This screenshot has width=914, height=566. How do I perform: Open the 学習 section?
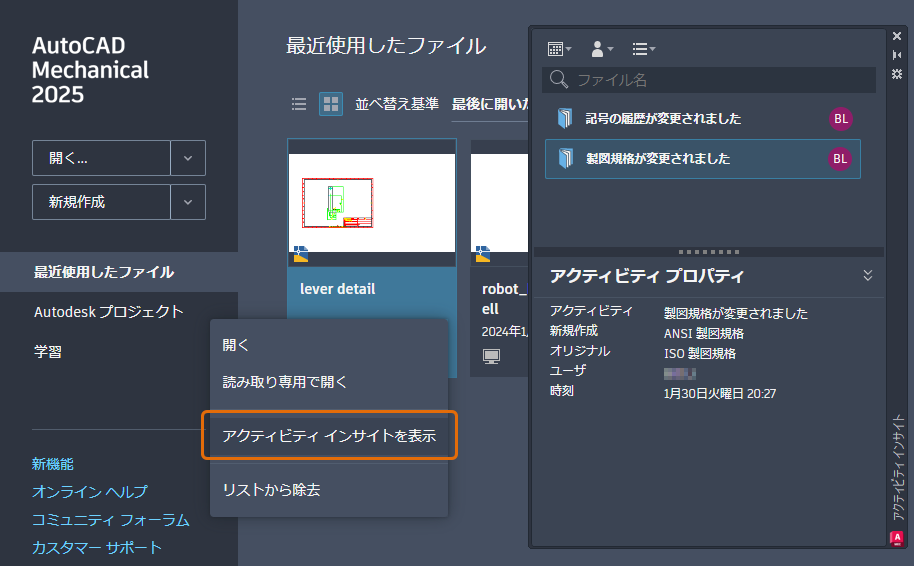point(48,352)
